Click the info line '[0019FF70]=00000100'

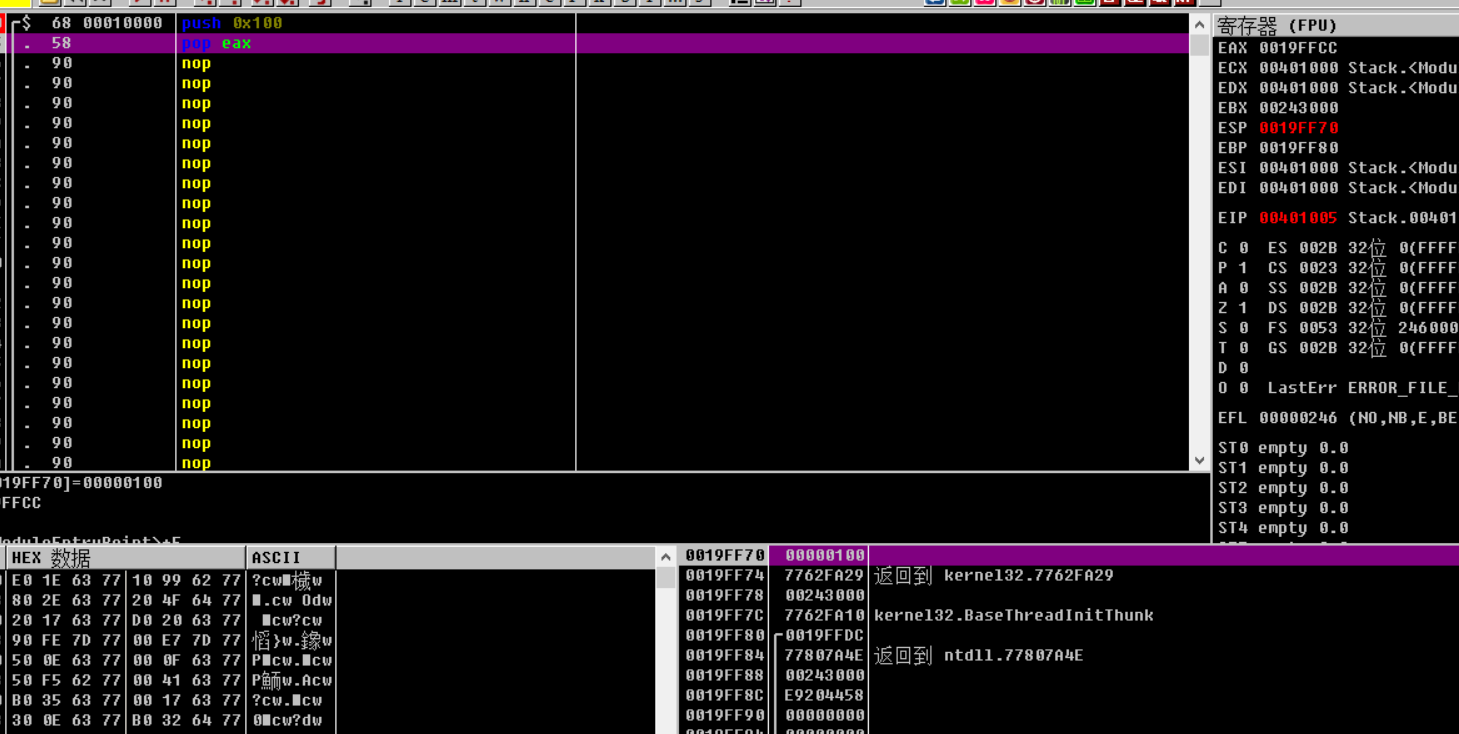(x=81, y=483)
